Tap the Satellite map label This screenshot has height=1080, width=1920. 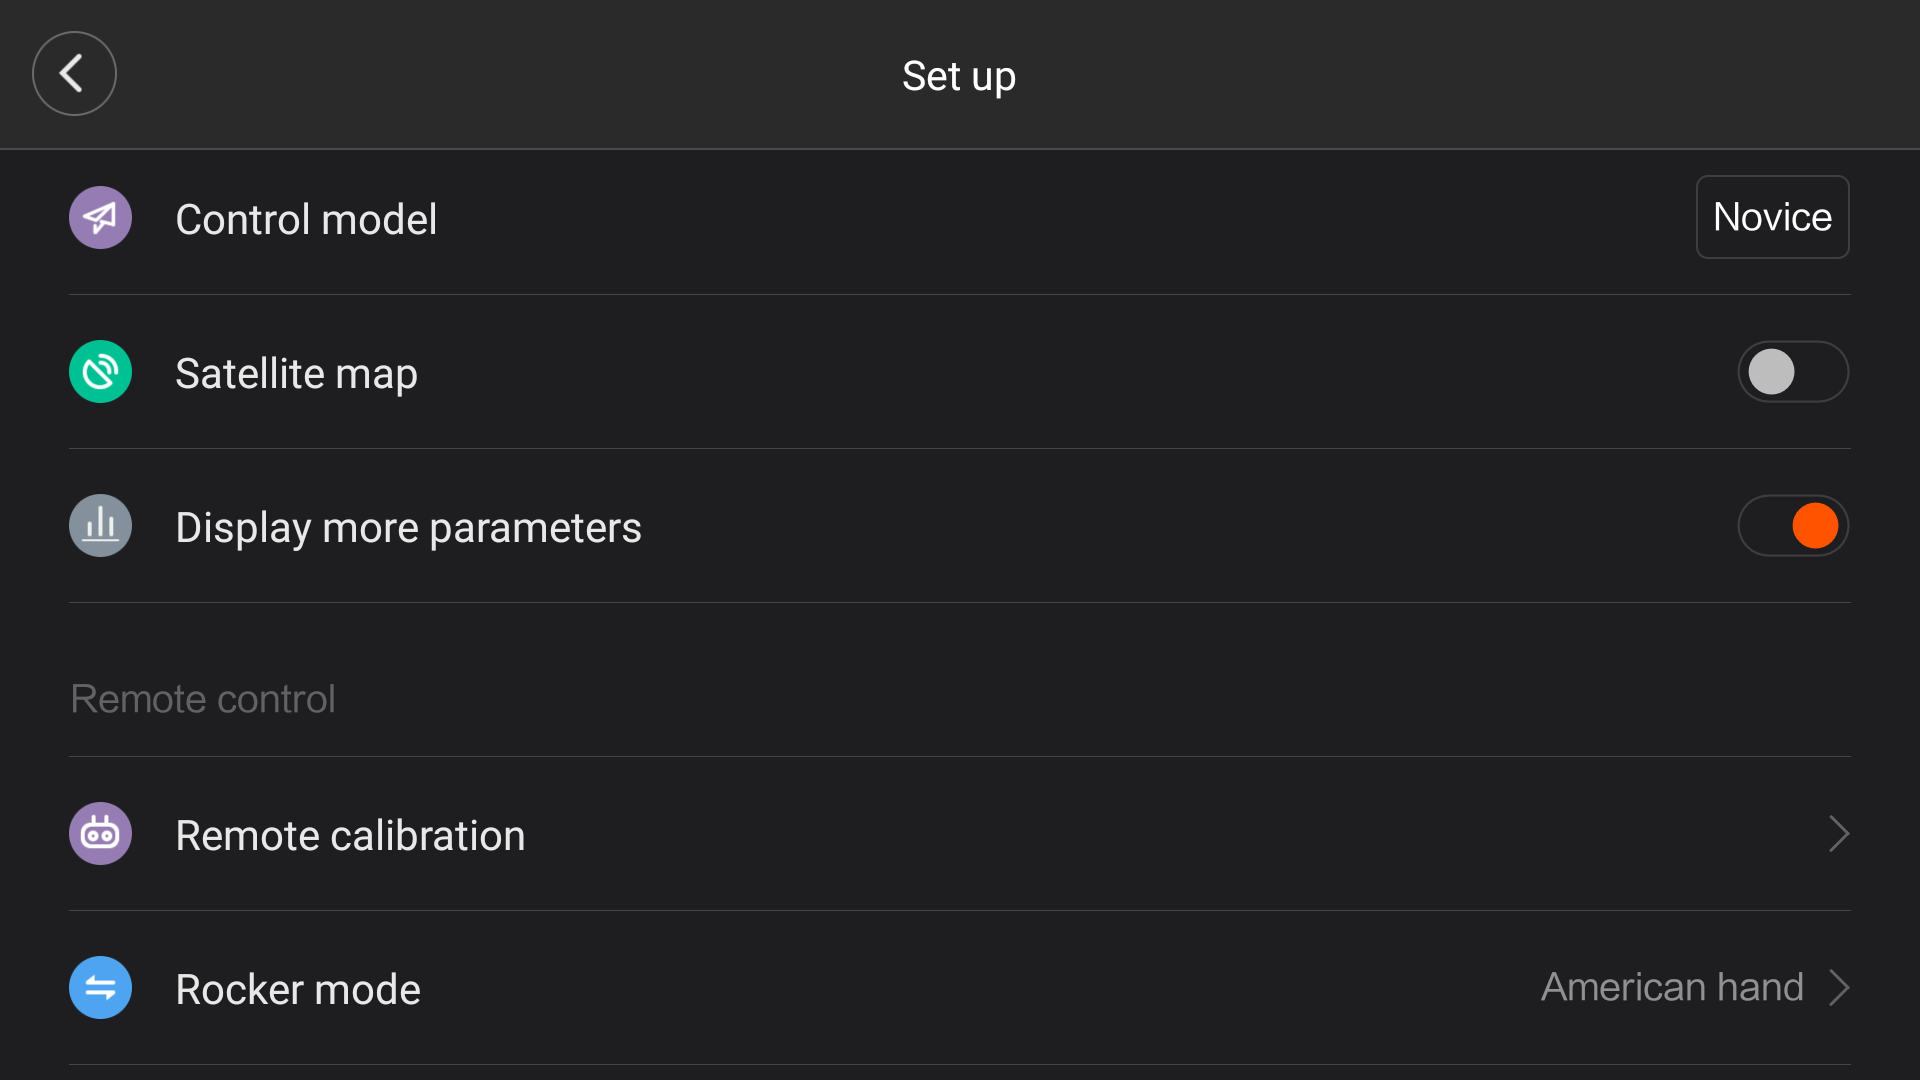coord(296,374)
